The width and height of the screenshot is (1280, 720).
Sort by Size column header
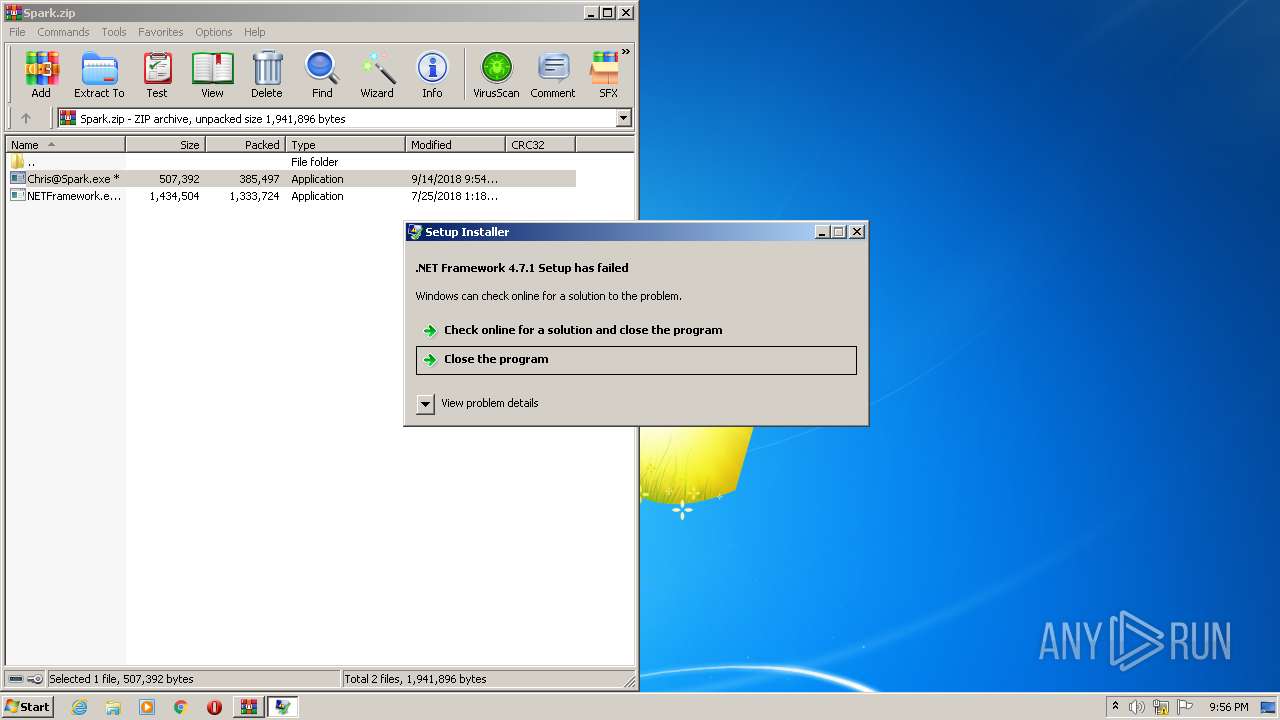(166, 145)
